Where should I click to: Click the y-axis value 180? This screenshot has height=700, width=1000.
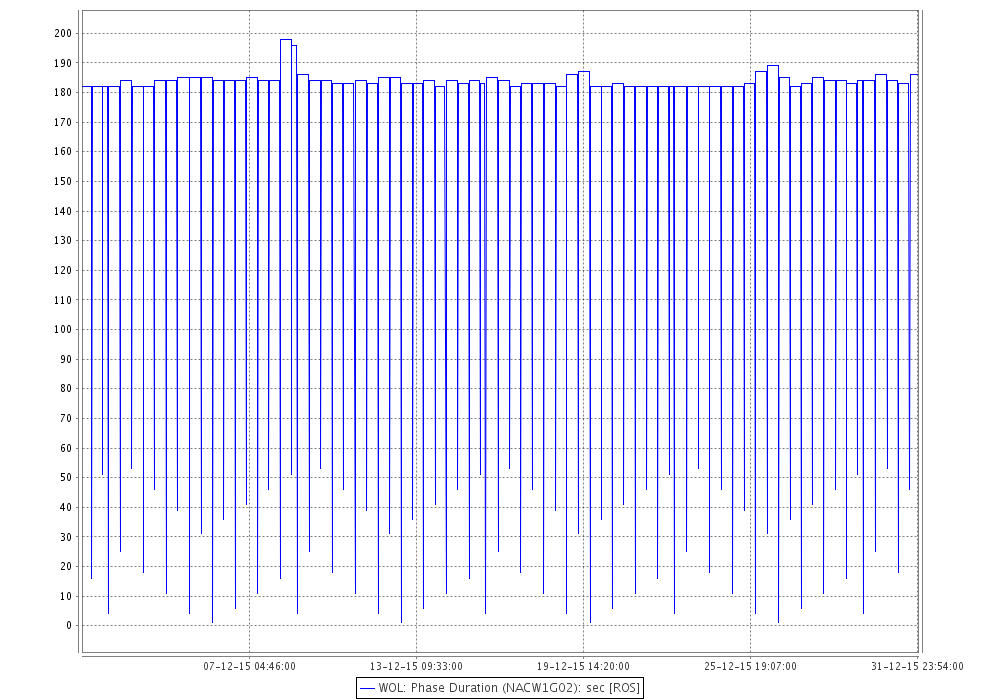point(63,92)
